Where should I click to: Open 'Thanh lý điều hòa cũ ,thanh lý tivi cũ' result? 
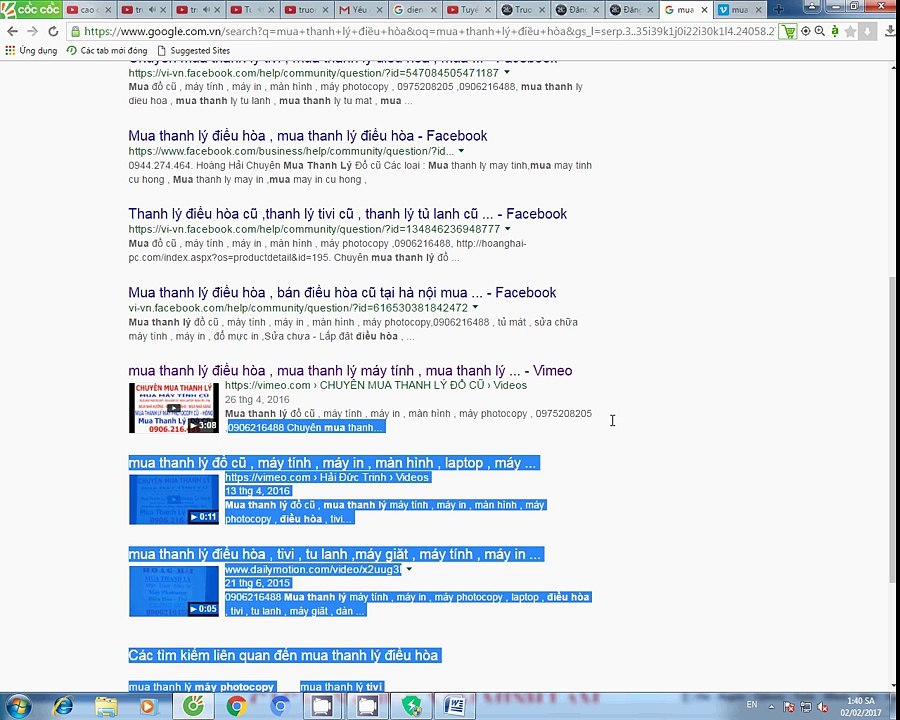347,214
